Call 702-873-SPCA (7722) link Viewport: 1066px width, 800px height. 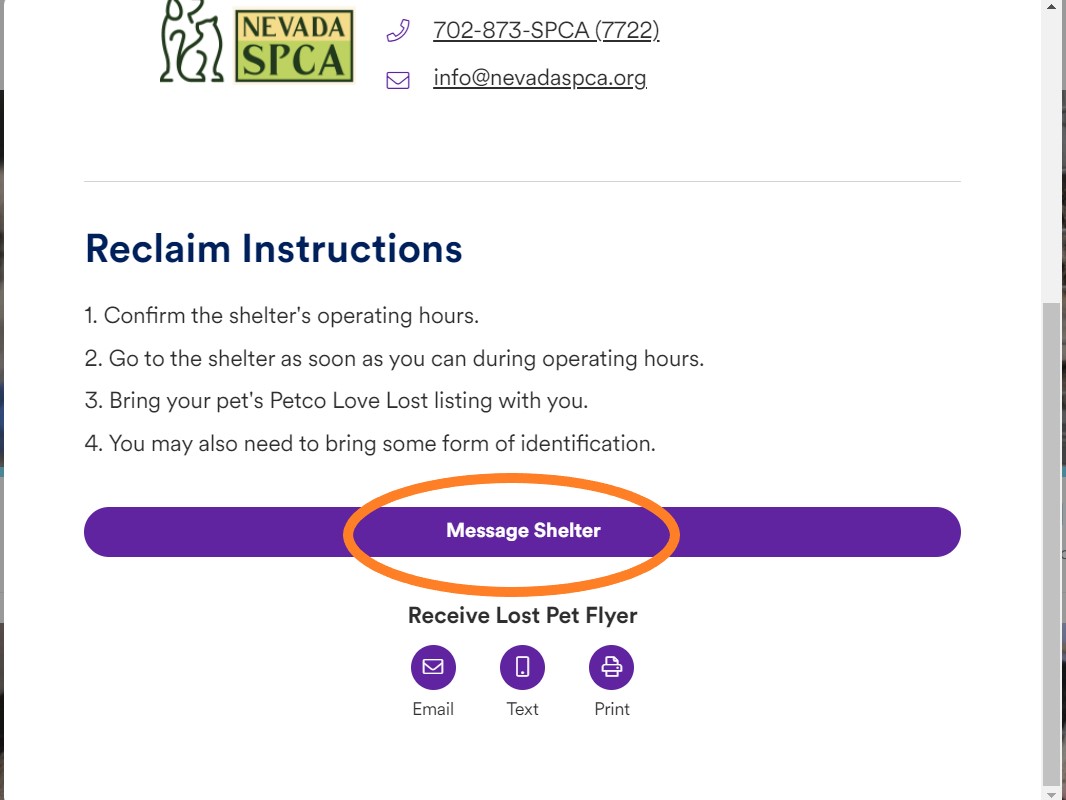546,30
